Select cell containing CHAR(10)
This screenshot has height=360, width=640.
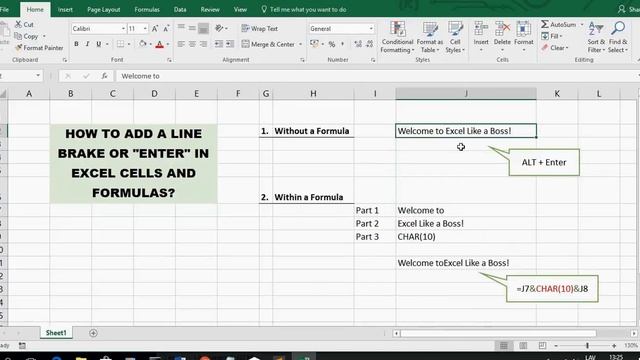(466, 237)
